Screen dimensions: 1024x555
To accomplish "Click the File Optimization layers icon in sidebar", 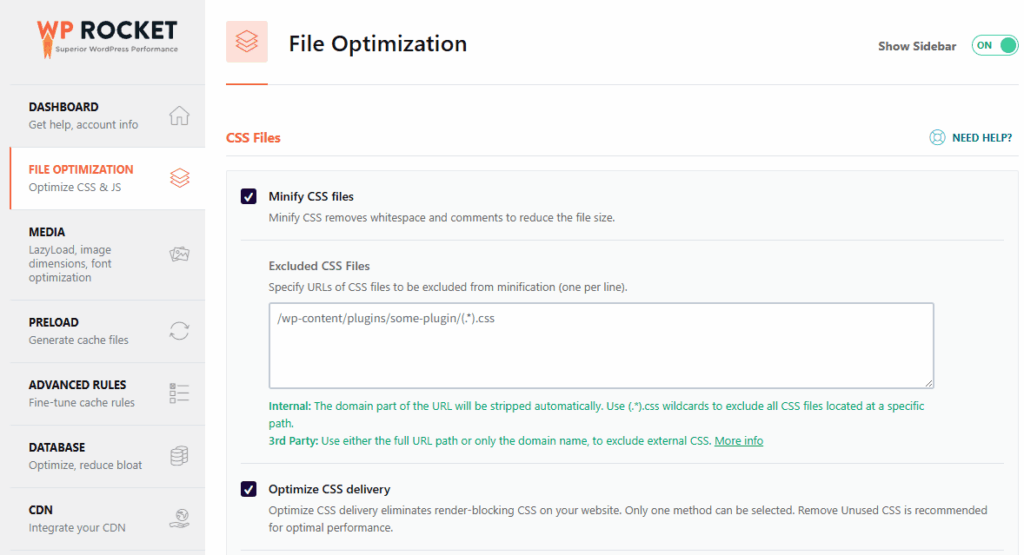I will point(179,178).
